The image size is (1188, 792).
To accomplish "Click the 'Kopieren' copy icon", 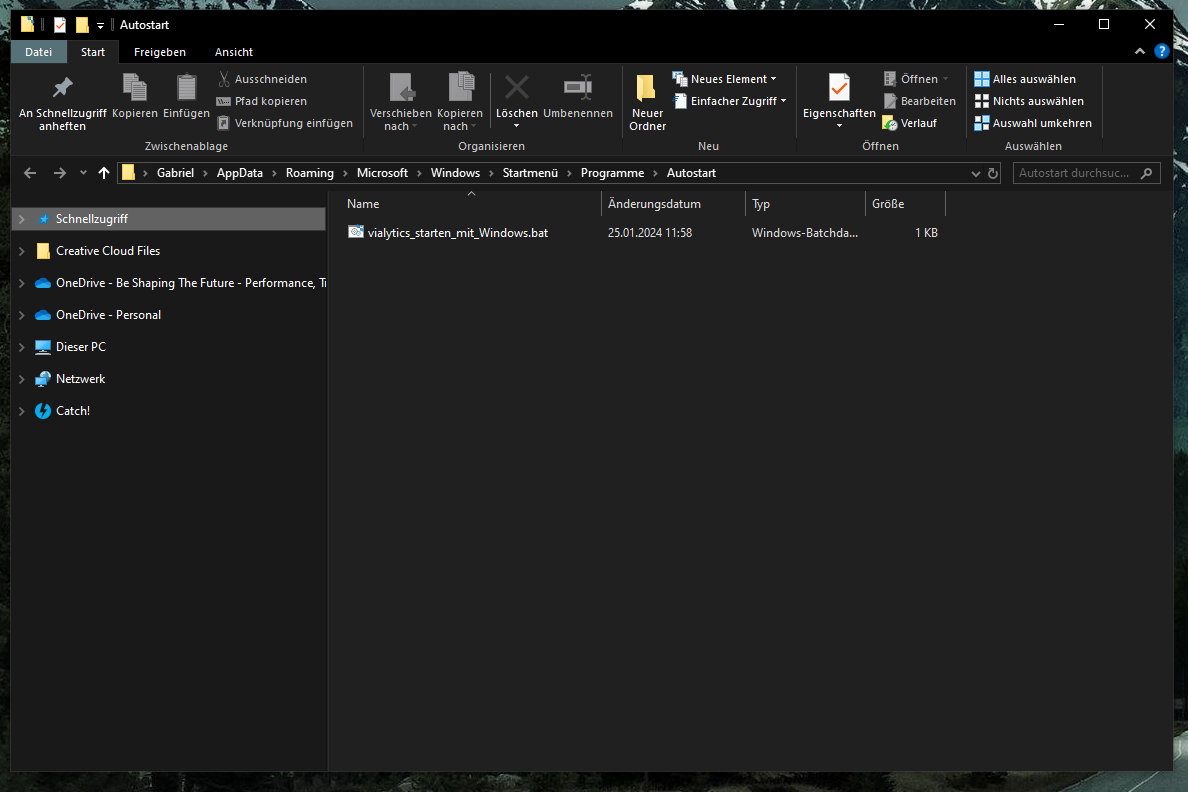I will [x=134, y=90].
